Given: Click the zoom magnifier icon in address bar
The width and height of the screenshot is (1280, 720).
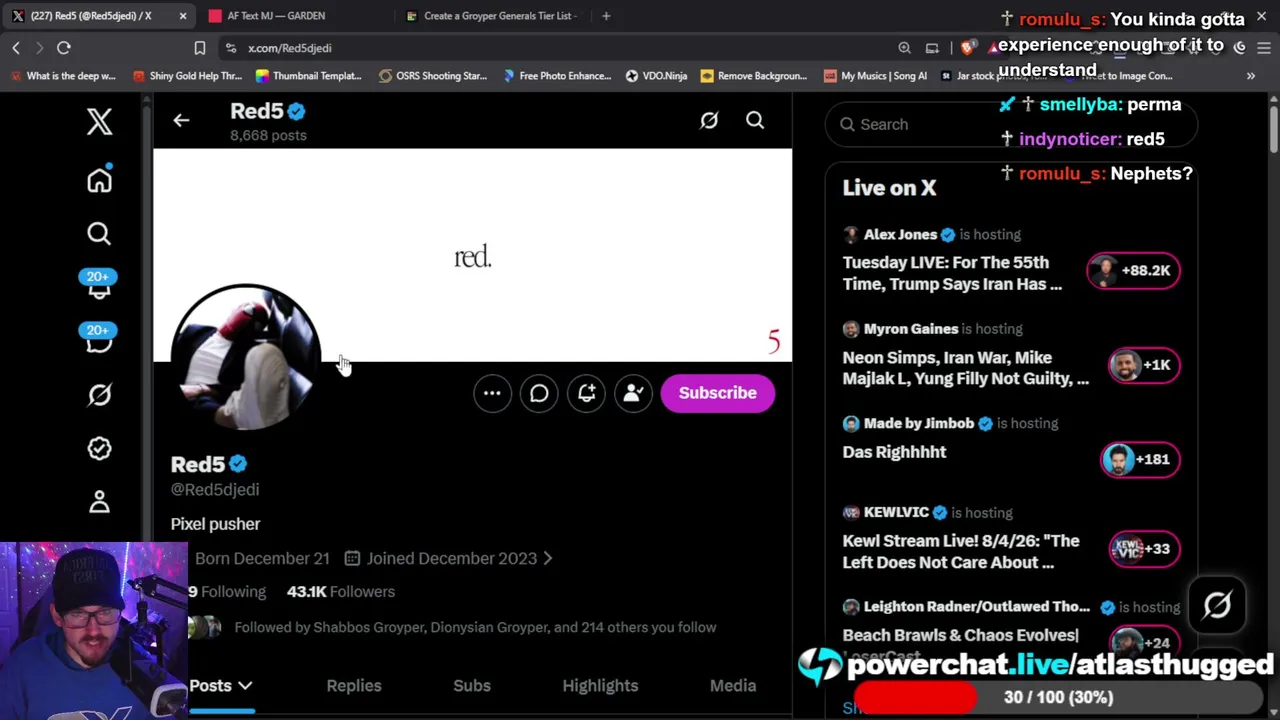Looking at the screenshot, I should click(x=904, y=48).
